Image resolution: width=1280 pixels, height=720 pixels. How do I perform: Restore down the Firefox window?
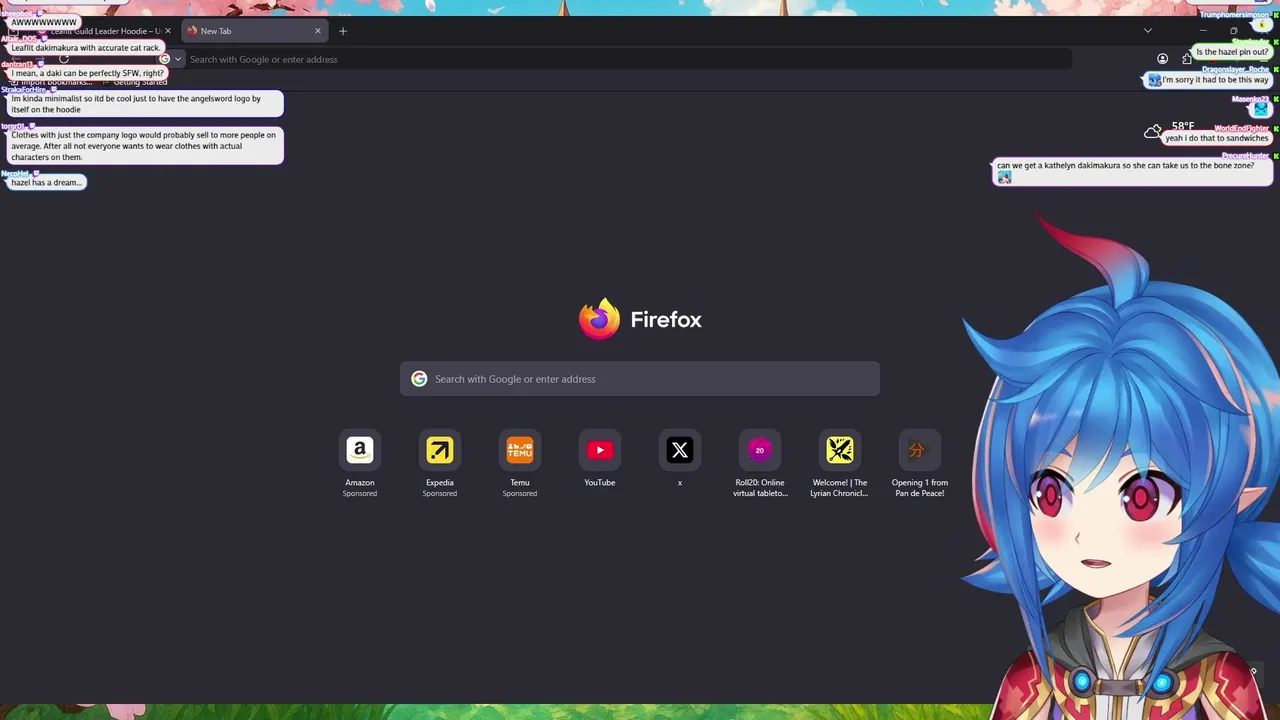(x=1233, y=31)
